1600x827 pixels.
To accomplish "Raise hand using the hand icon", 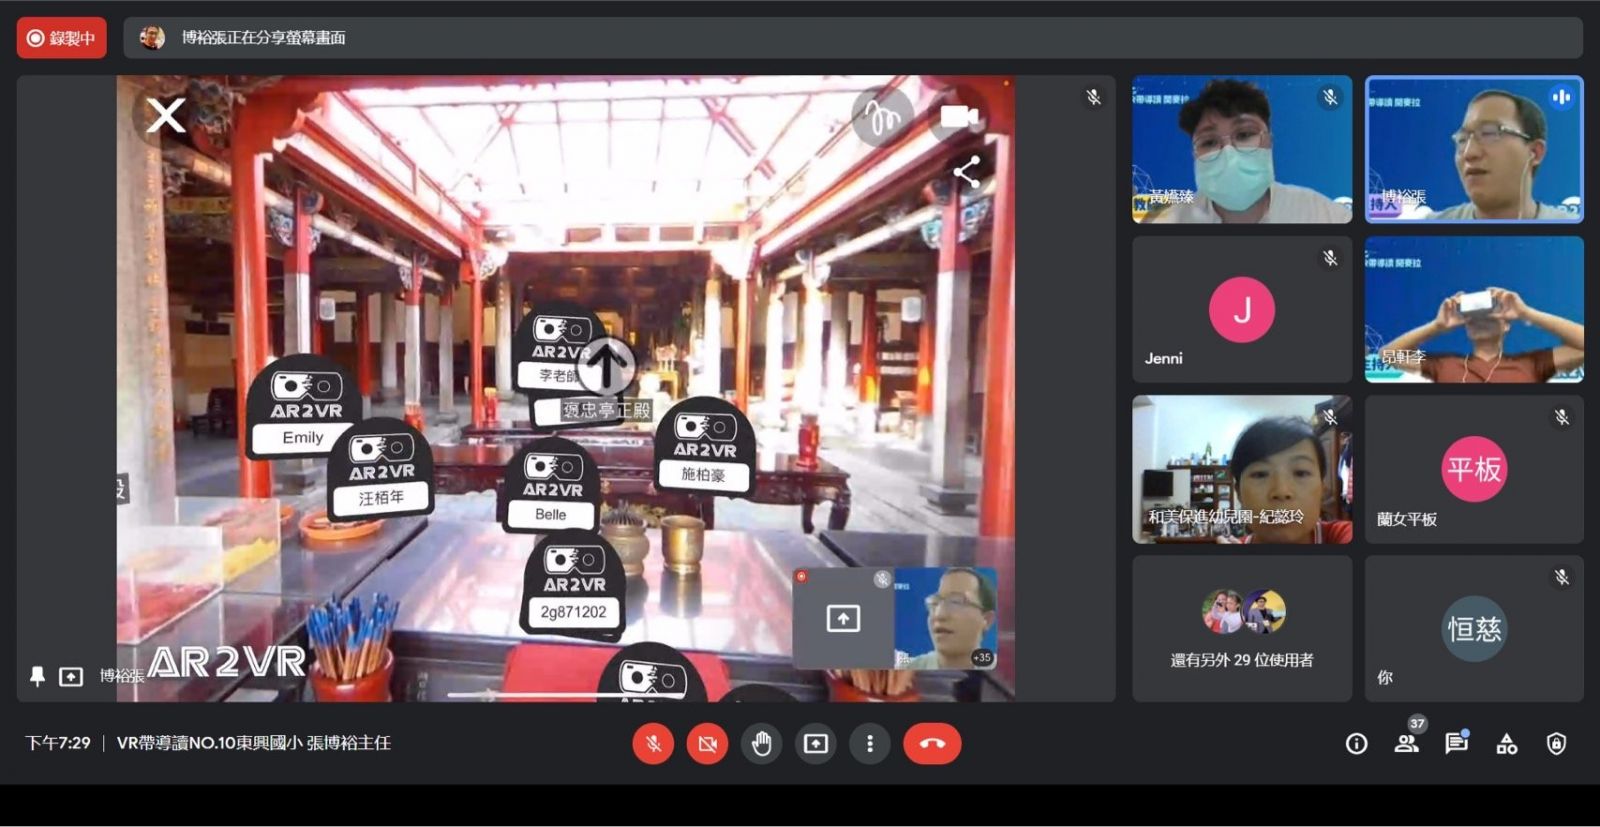I will point(762,744).
